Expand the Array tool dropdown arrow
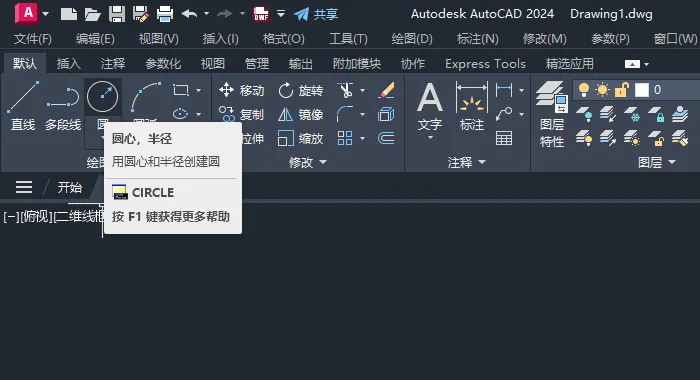 click(x=362, y=138)
